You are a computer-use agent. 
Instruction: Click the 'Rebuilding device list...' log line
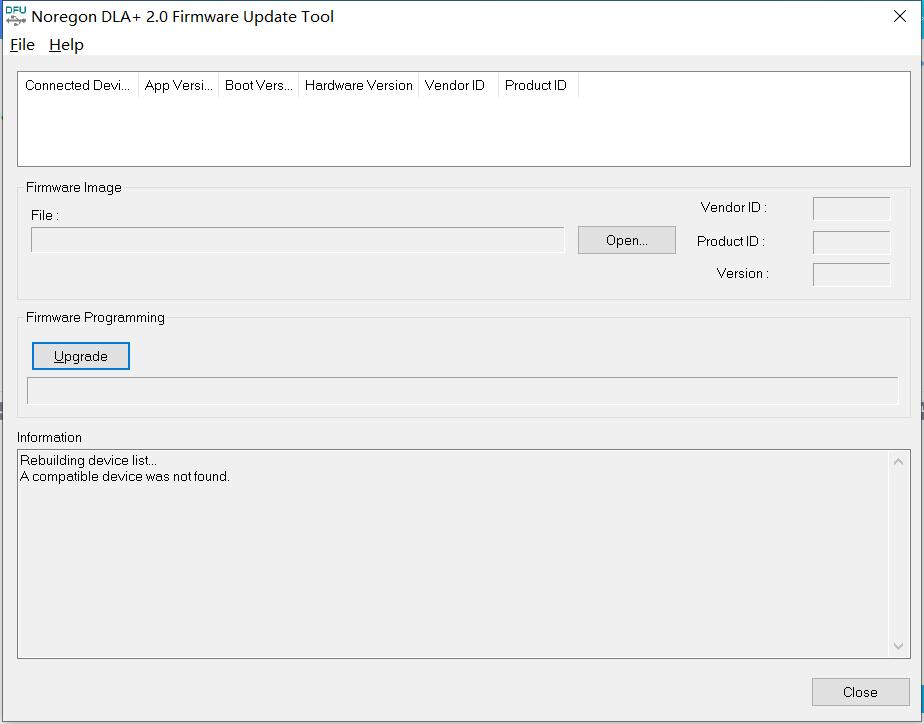[x=88, y=460]
